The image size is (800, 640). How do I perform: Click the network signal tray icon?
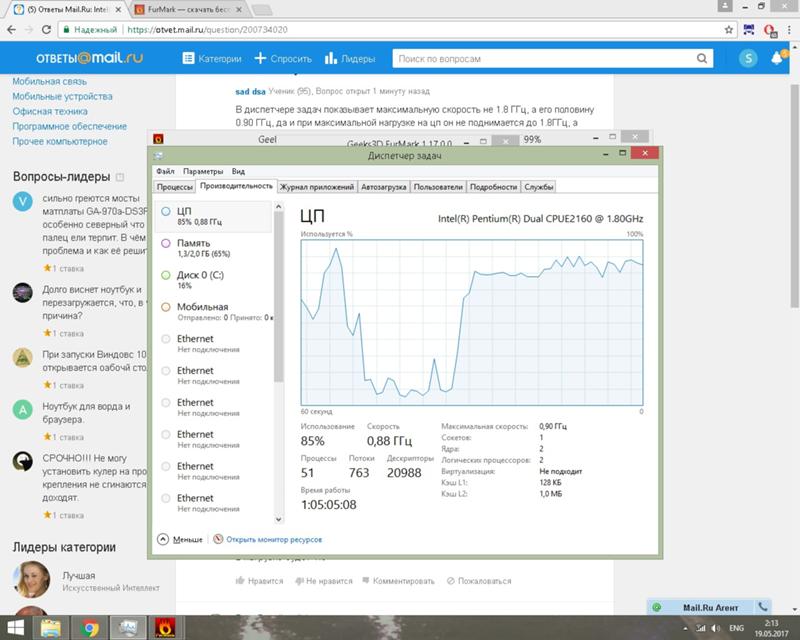701,628
